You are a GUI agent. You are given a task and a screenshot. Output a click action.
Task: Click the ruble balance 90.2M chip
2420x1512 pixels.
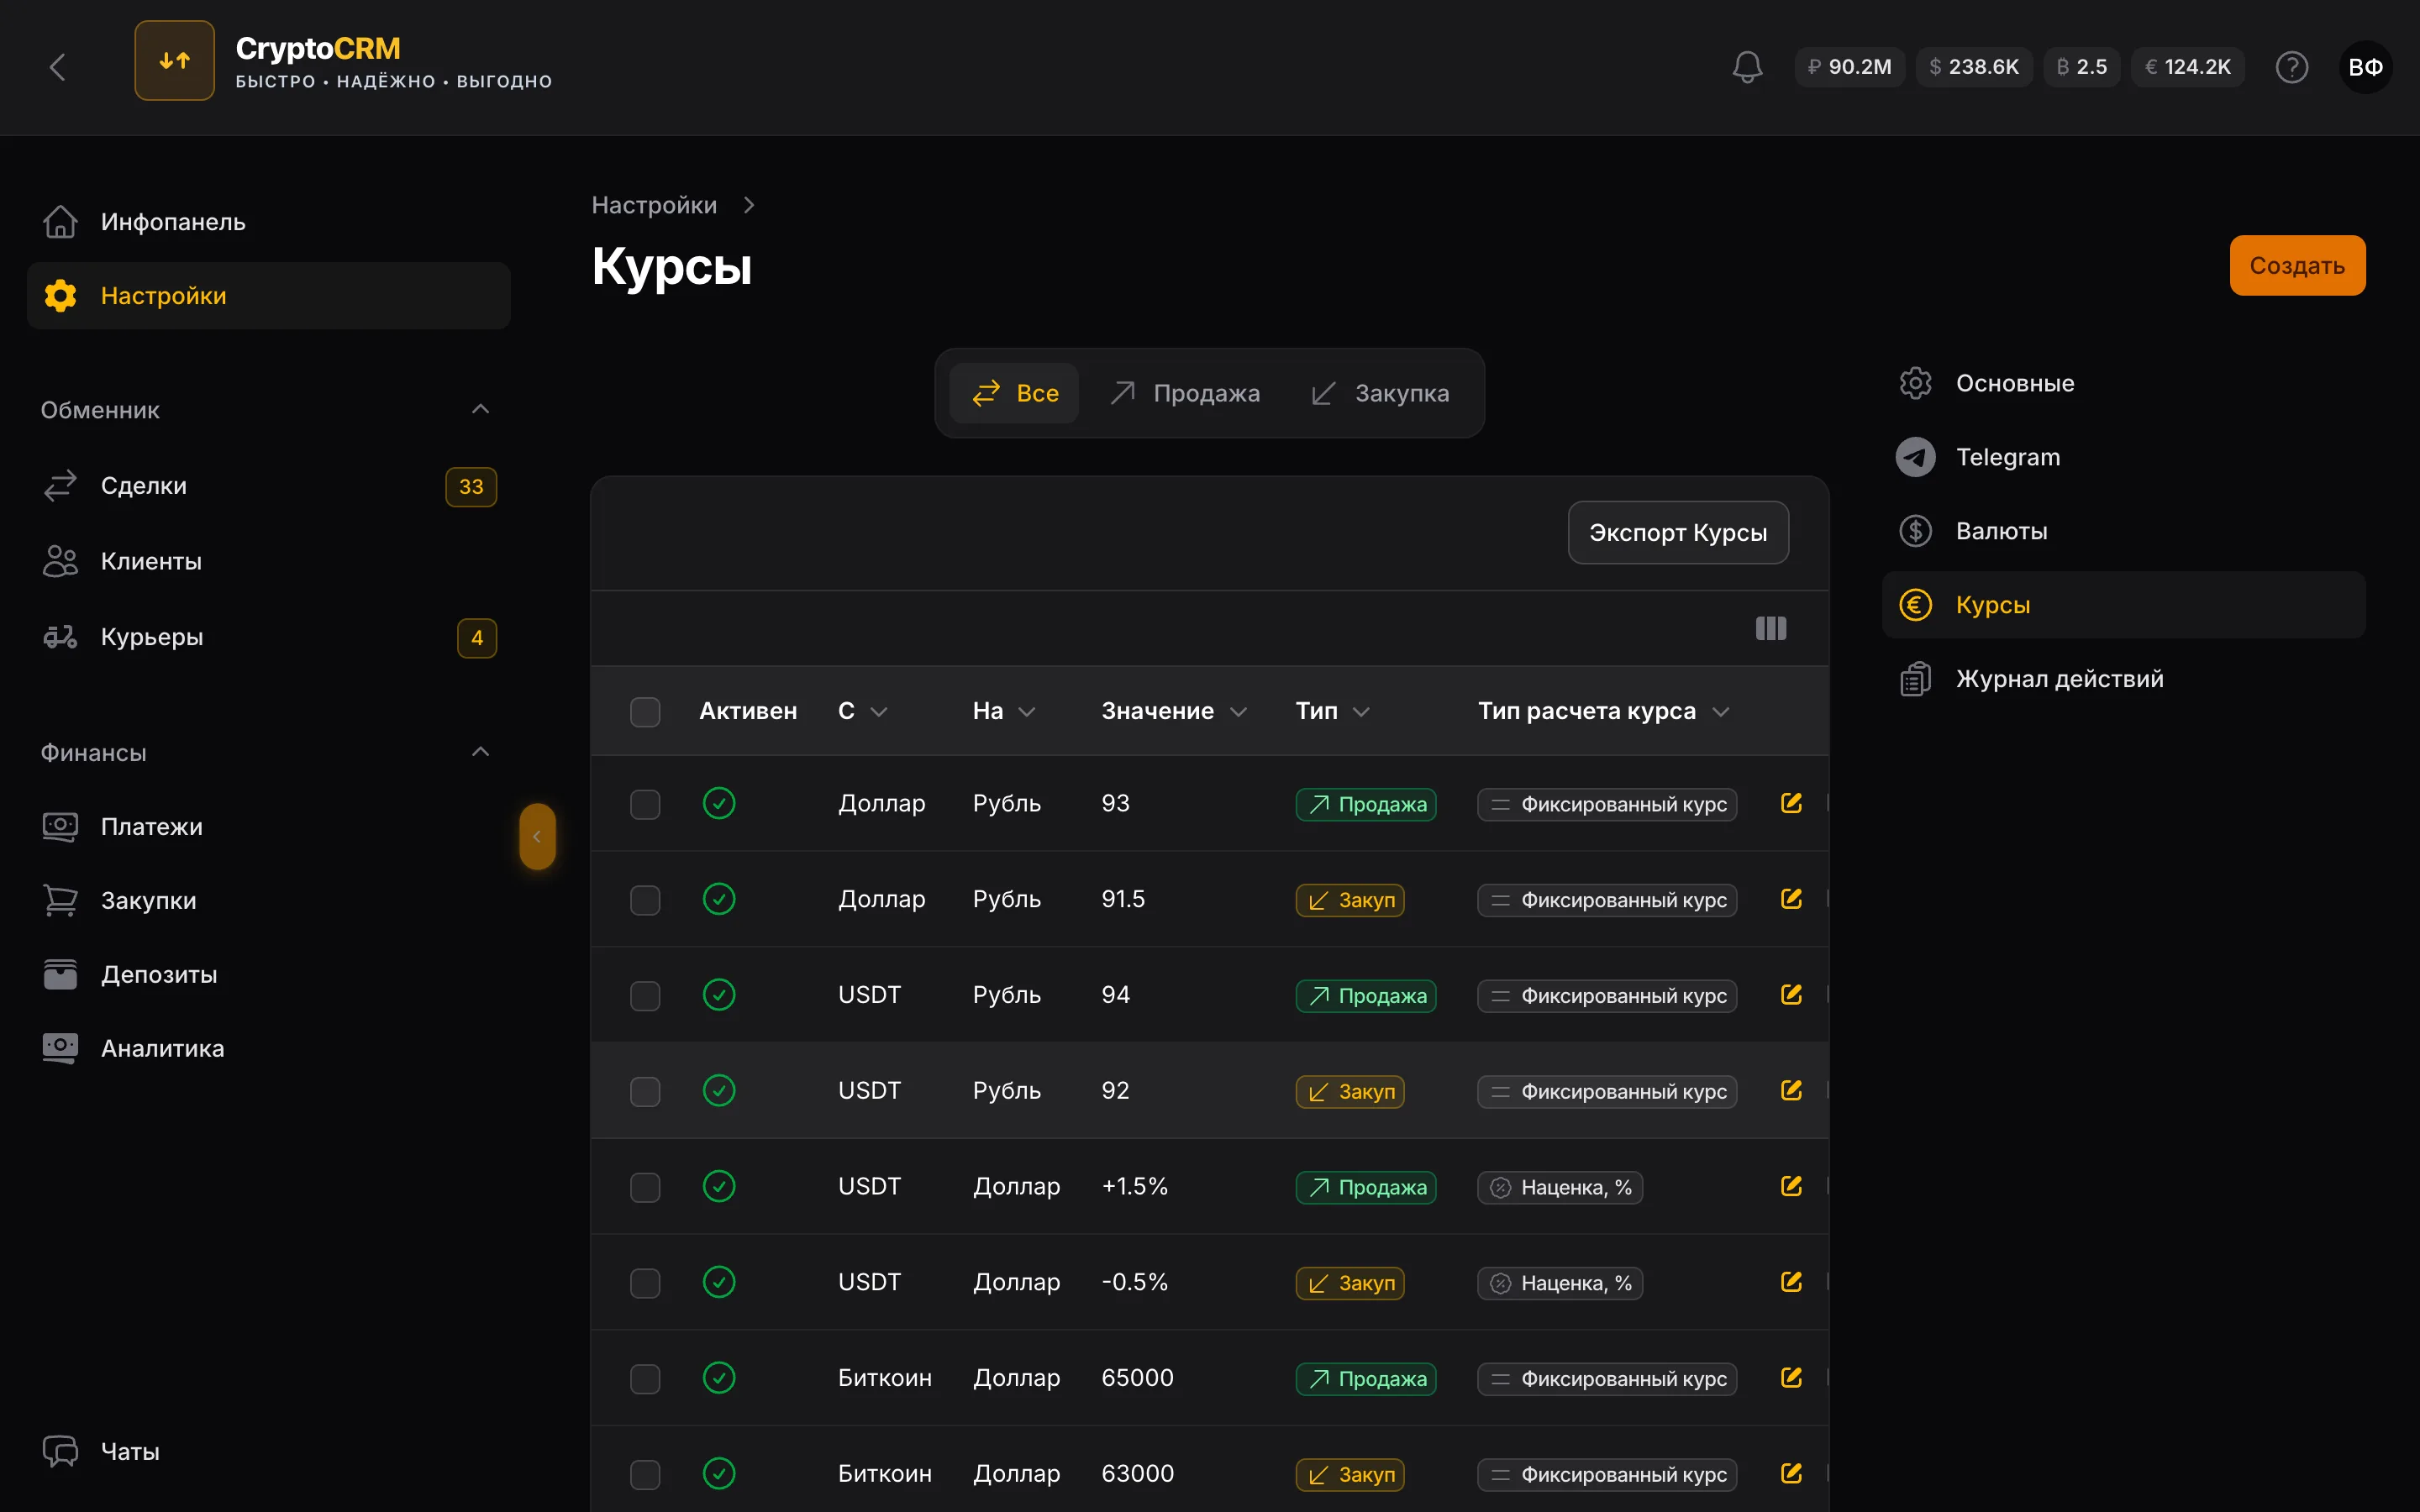[1849, 67]
